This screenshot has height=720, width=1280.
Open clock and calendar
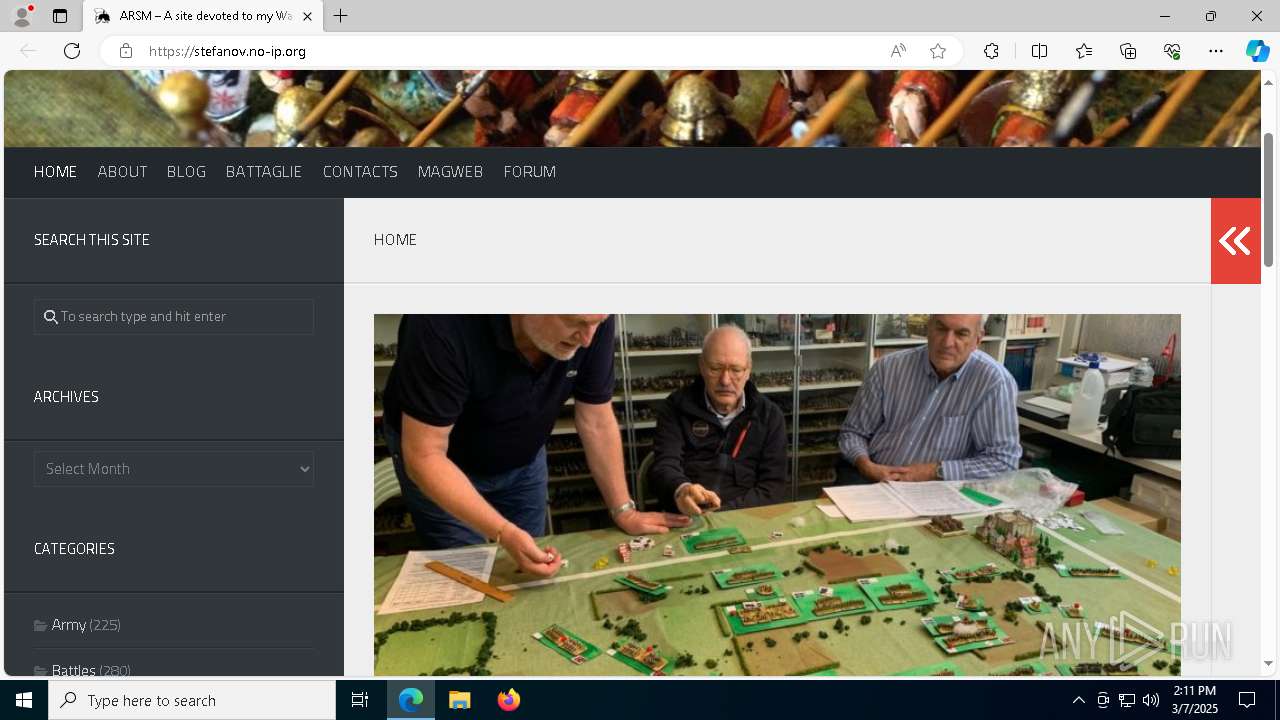1194,700
